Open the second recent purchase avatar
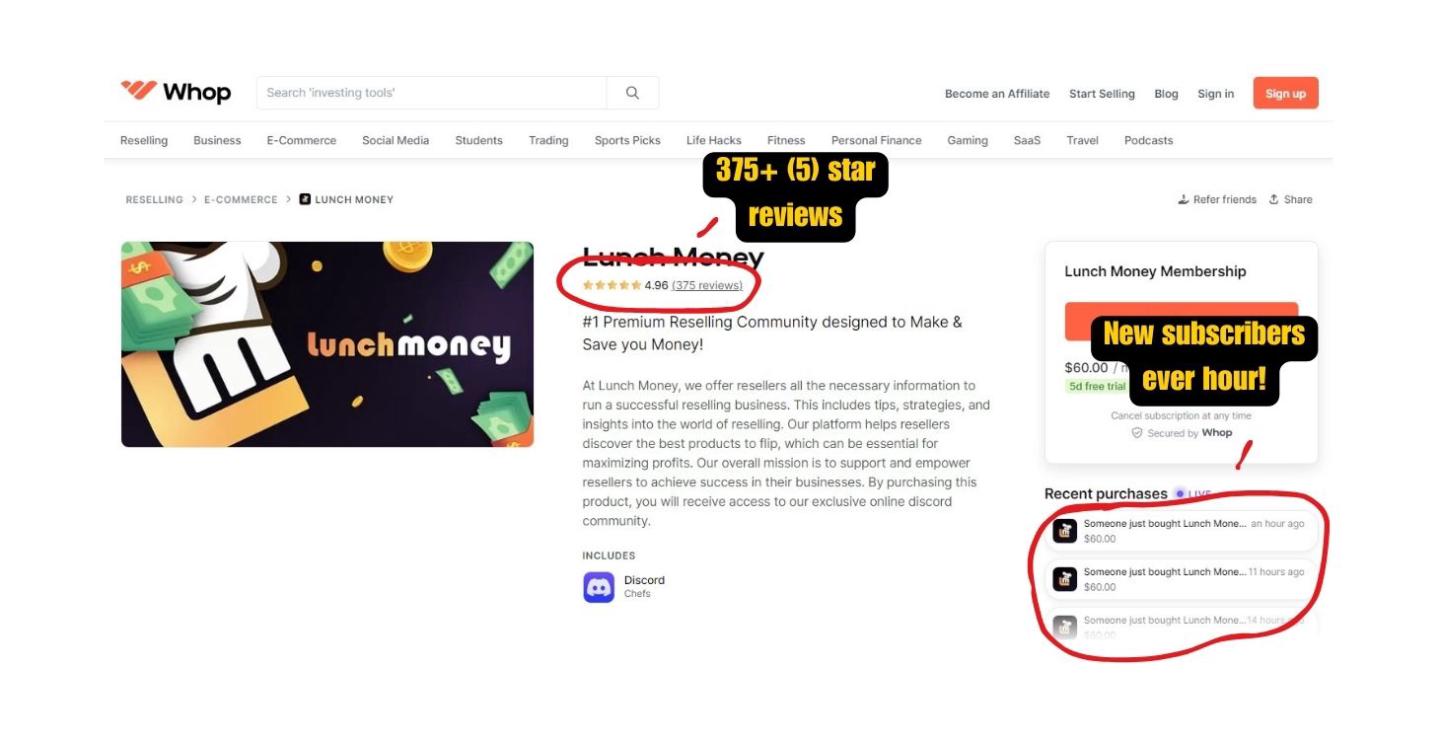 point(1065,579)
